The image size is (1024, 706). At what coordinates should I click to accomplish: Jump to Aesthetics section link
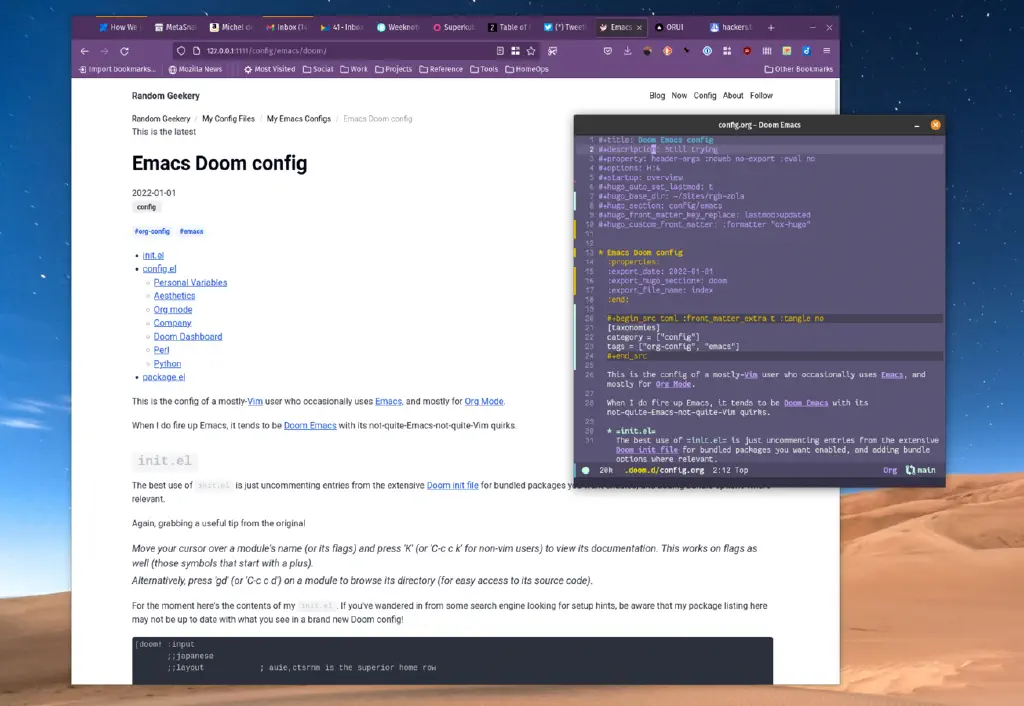point(174,296)
